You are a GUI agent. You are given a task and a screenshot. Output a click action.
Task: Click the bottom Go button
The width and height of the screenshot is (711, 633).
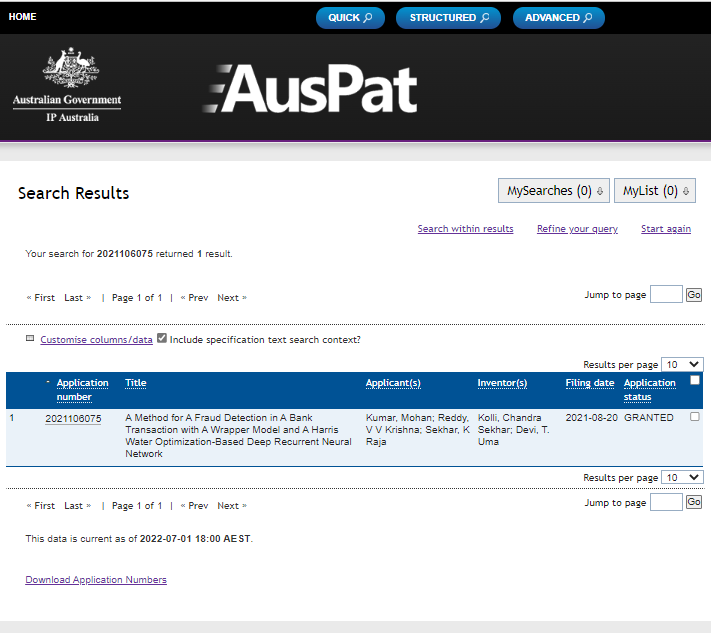click(x=694, y=502)
